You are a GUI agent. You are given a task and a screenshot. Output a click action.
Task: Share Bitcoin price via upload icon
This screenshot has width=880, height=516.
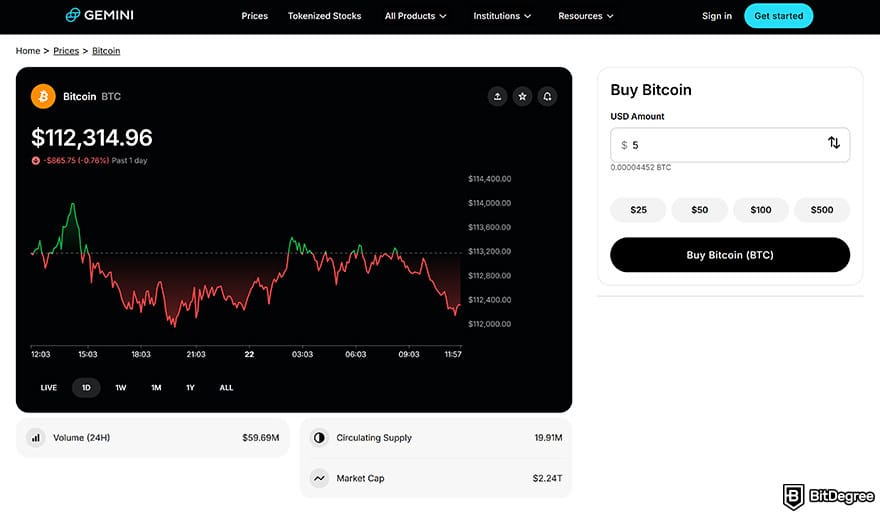(497, 97)
